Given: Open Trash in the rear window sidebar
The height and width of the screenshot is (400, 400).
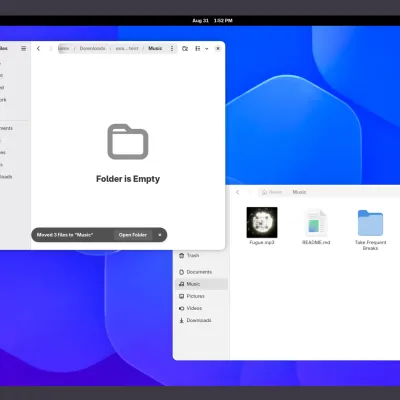Looking at the screenshot, I should tap(201, 256).
